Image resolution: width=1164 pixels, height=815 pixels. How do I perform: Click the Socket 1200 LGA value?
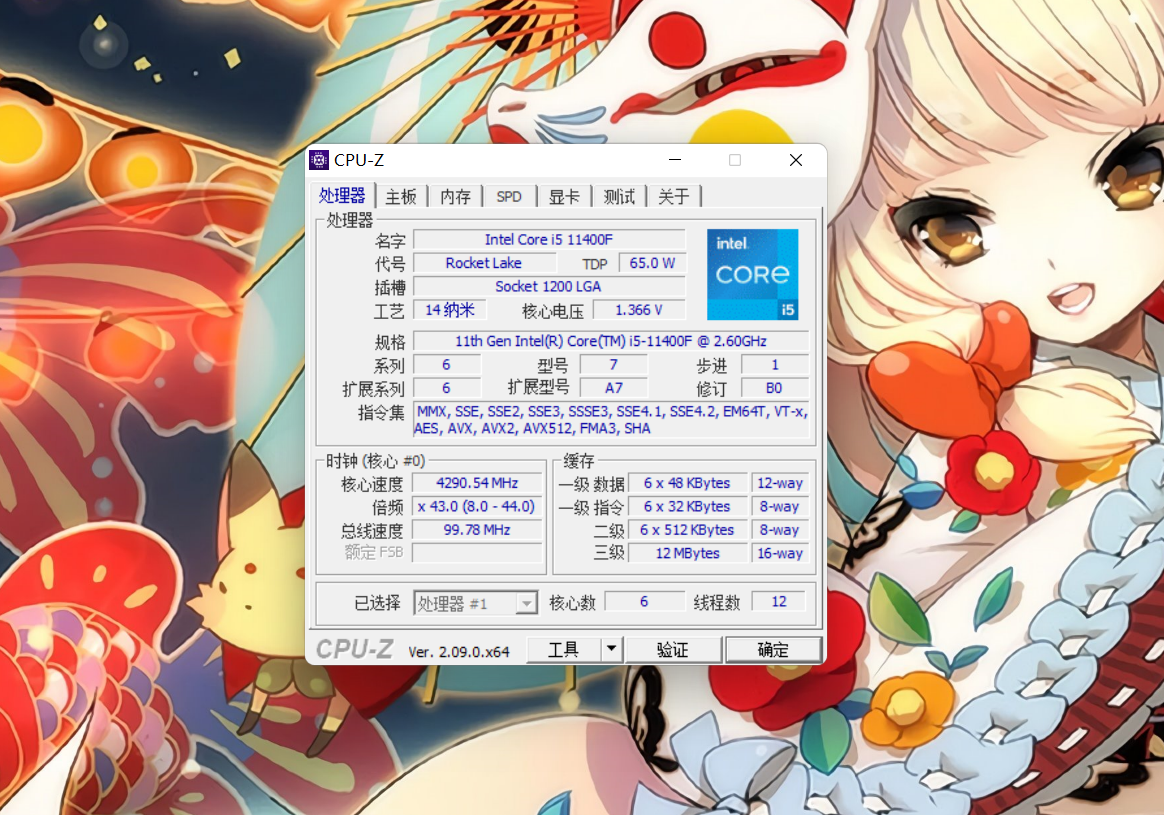tap(549, 287)
